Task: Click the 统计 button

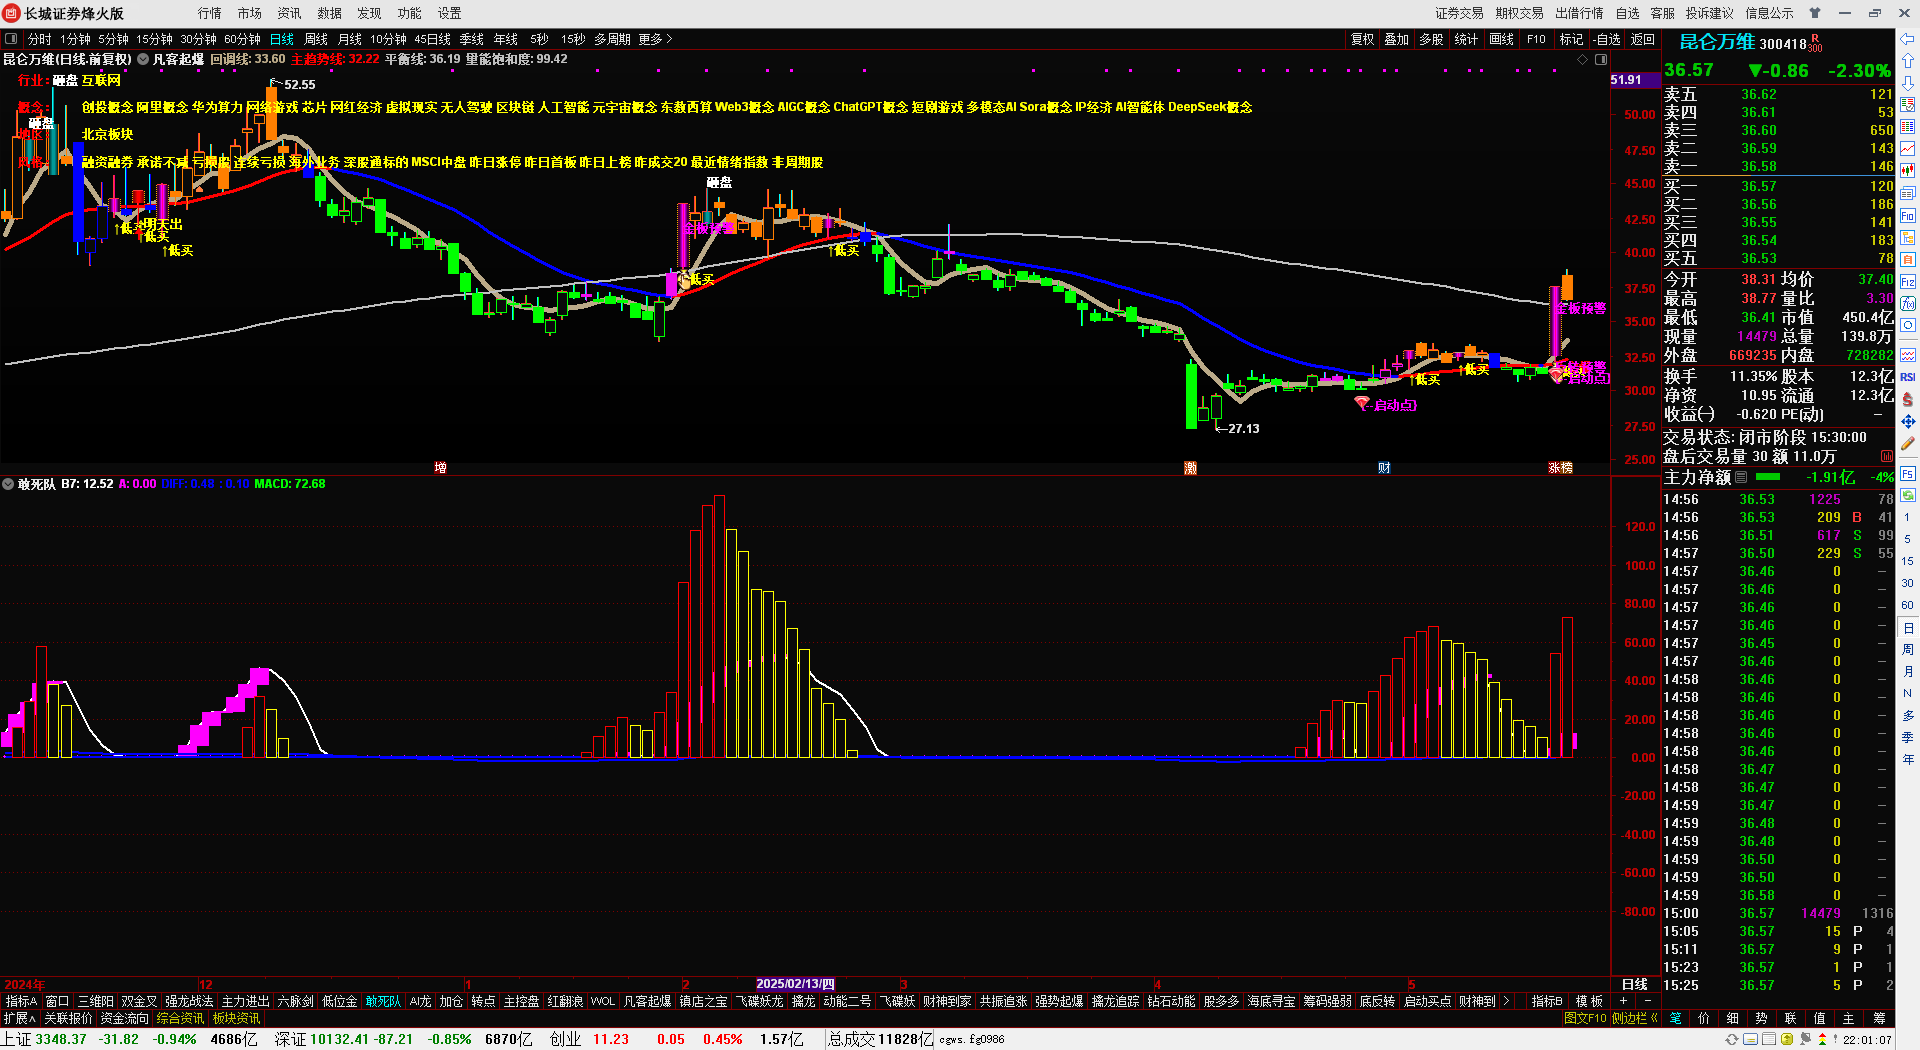Action: click(1466, 39)
